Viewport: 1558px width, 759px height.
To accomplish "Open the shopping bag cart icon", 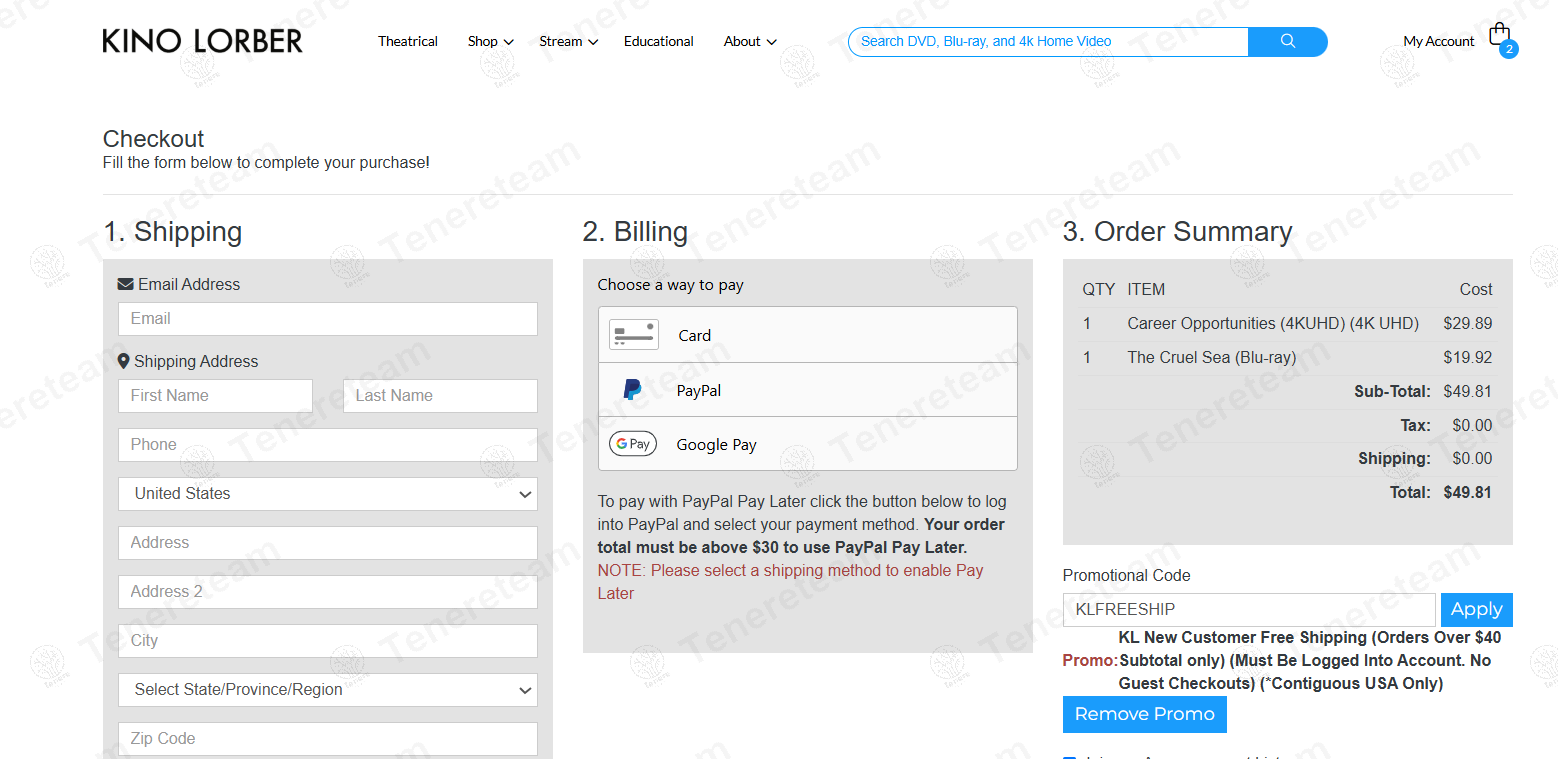I will pyautogui.click(x=1499, y=36).
